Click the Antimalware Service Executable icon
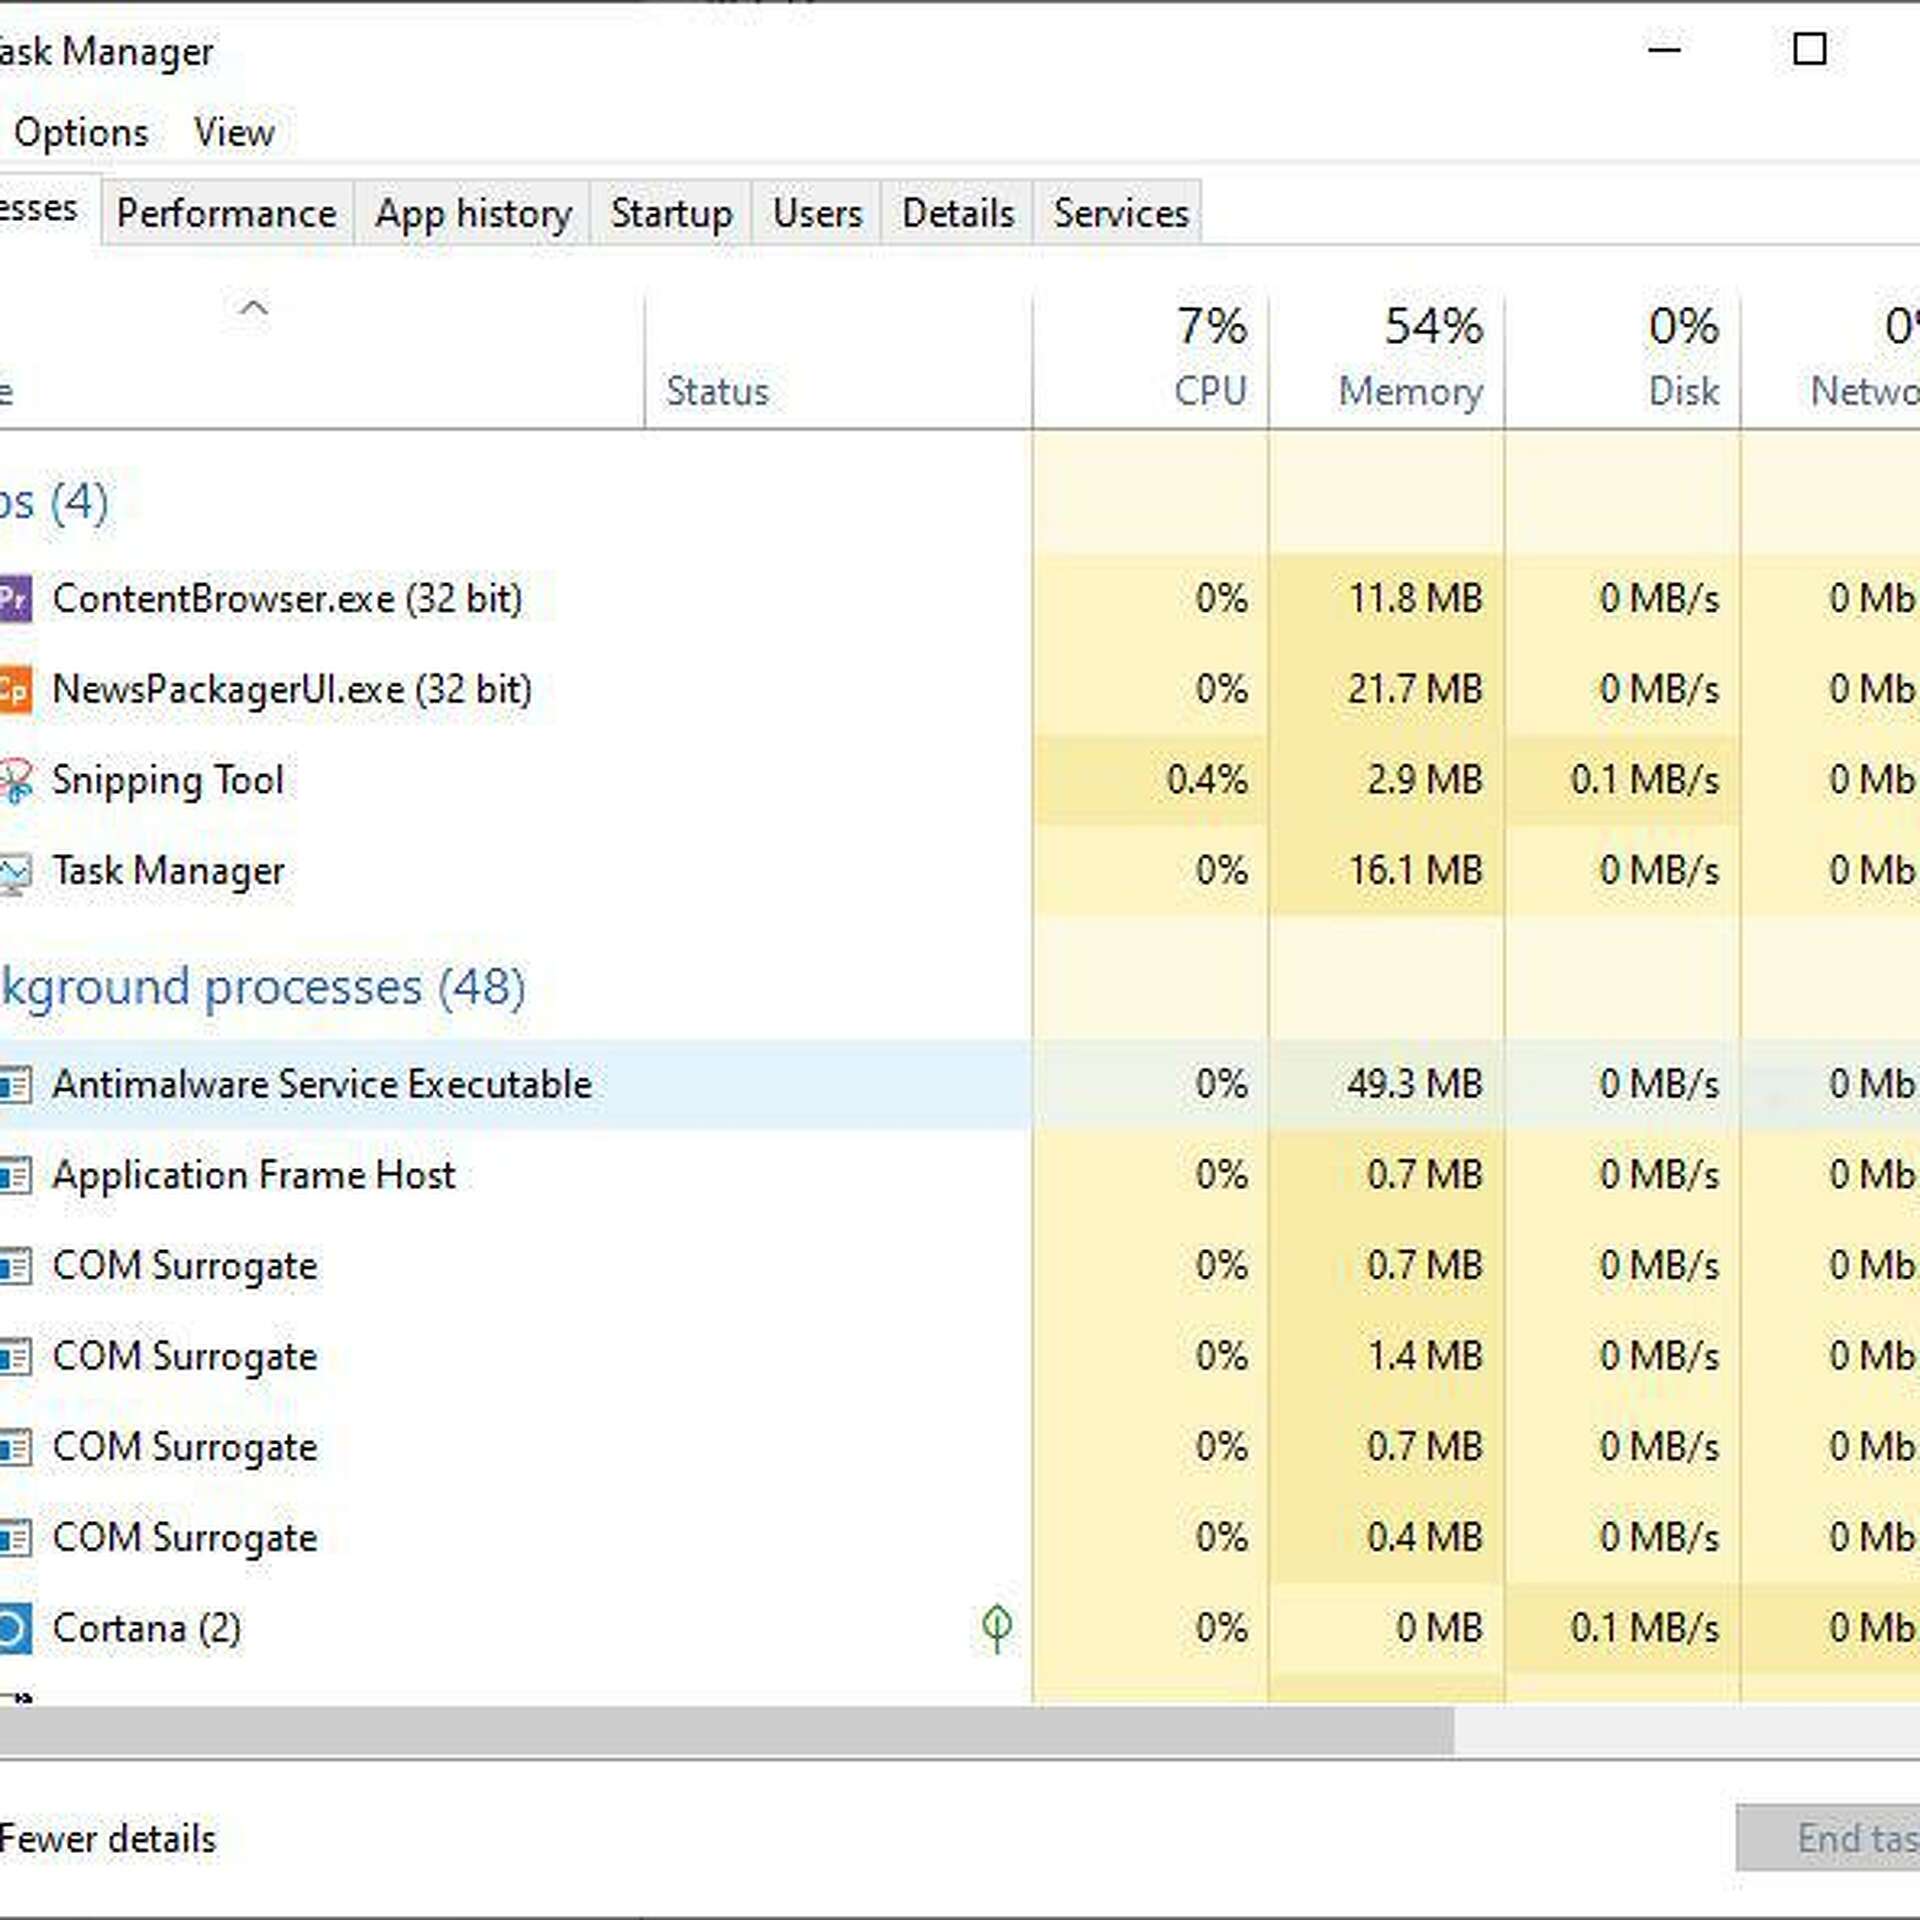Screen dimensions: 1920x1920 [x=14, y=1085]
